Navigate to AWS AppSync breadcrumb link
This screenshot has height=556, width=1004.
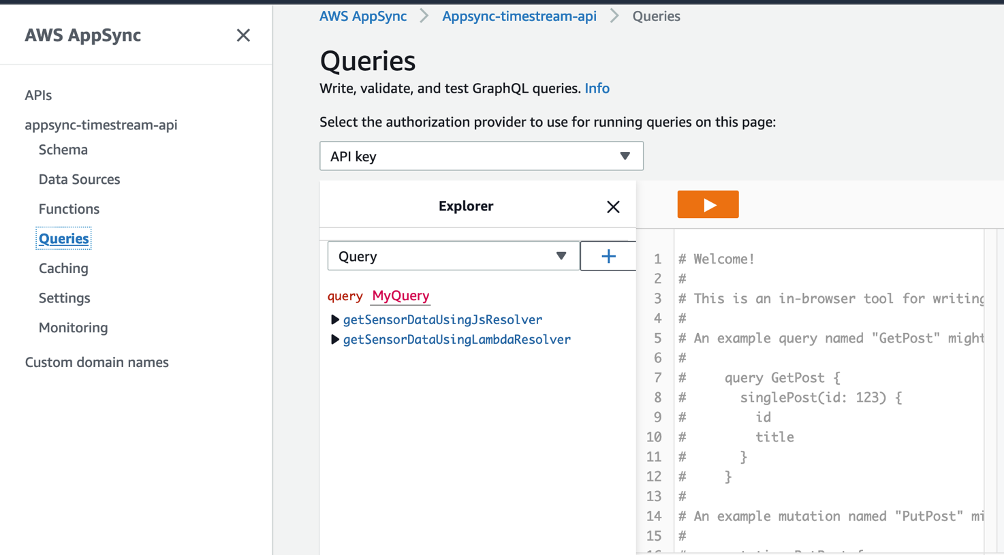[x=363, y=17]
